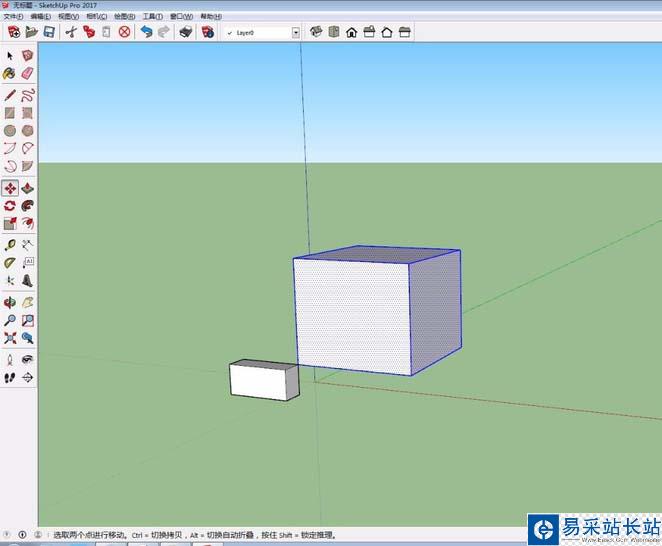The height and width of the screenshot is (546, 662).
Task: Open the 工具(T) menu
Action: (152, 16)
